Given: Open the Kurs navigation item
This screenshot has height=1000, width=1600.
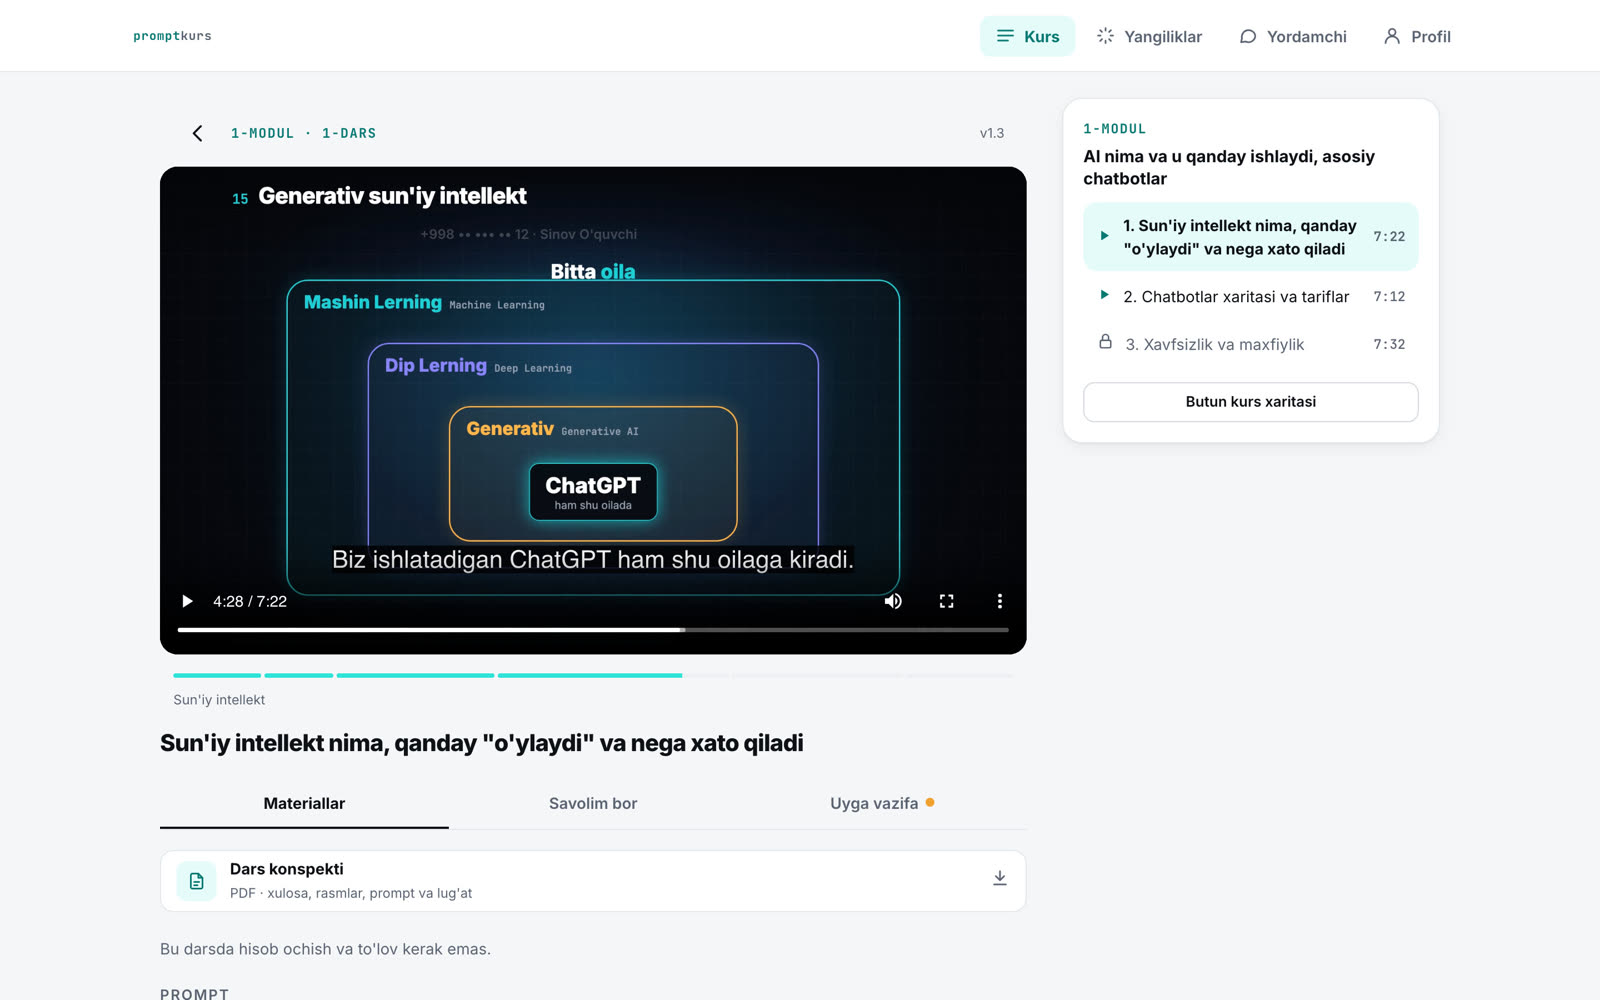Looking at the screenshot, I should (x=1027, y=36).
